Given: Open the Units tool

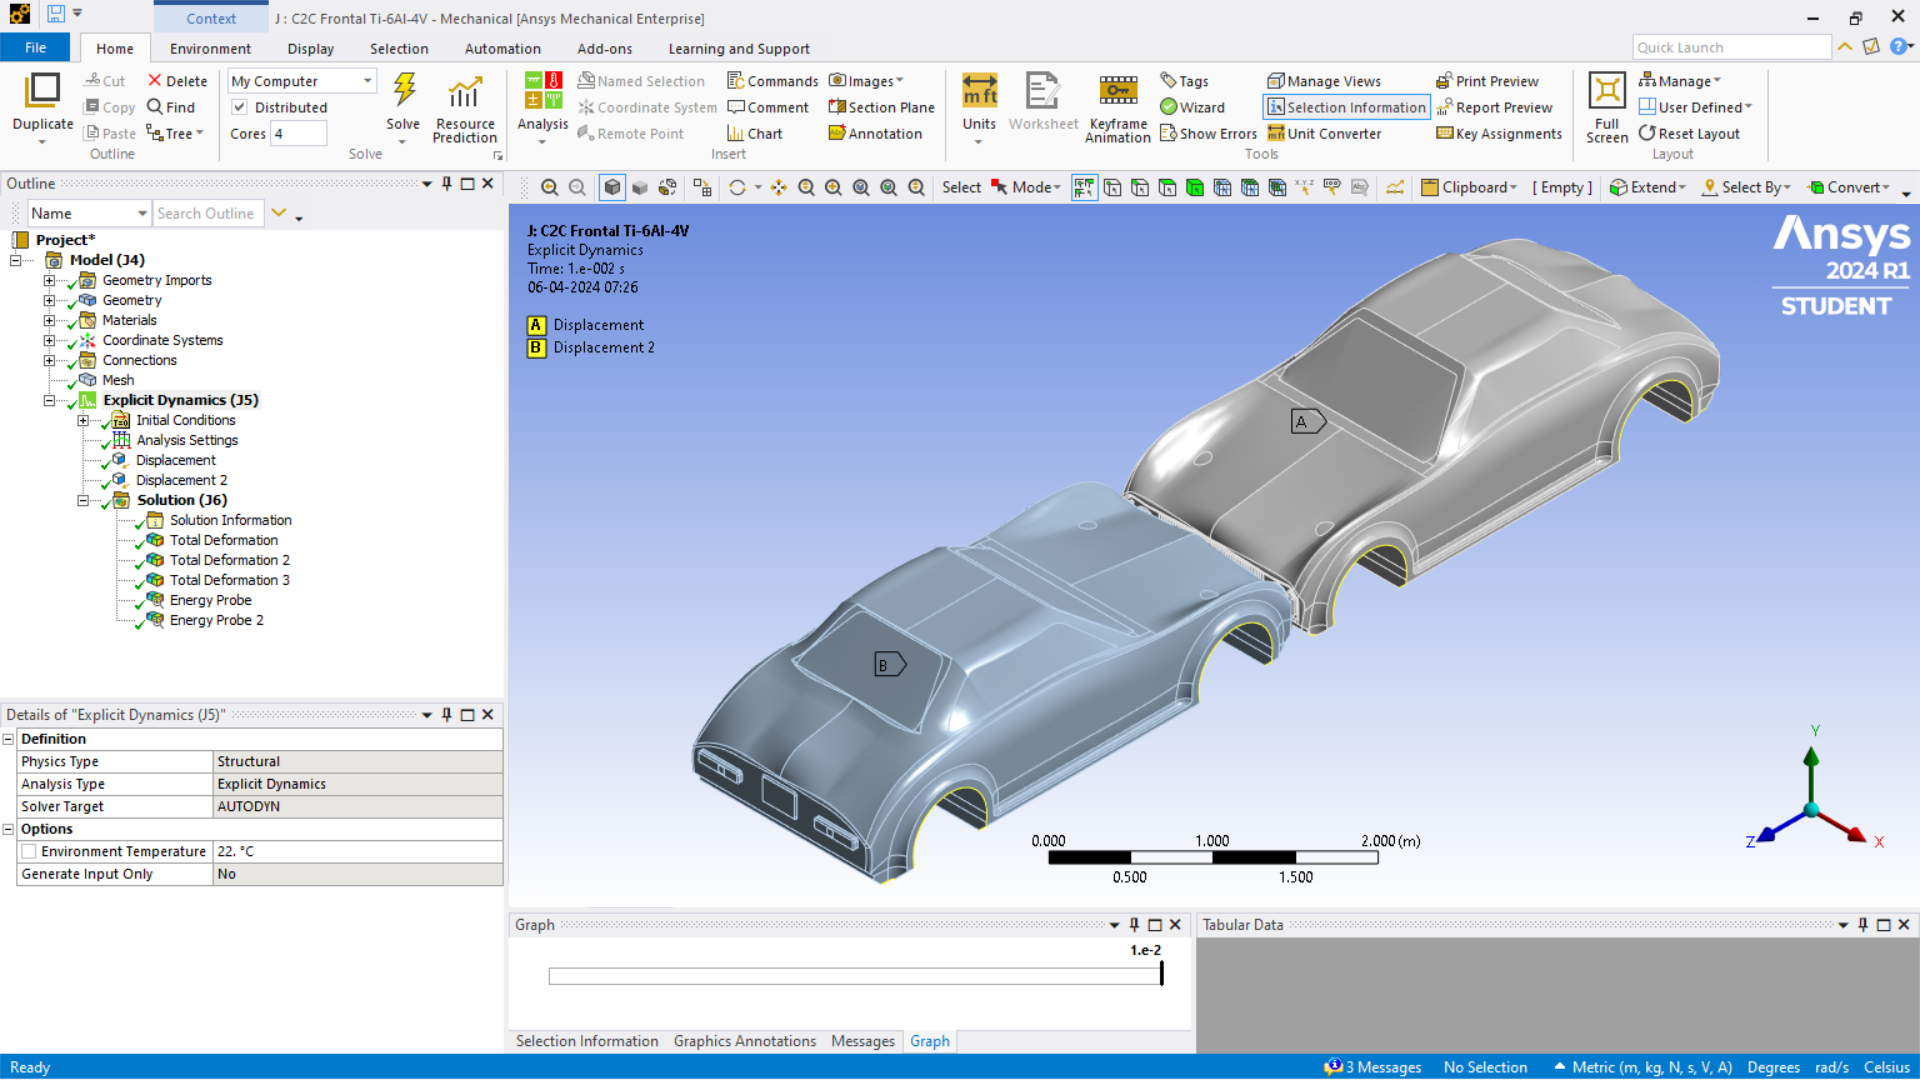Looking at the screenshot, I should click(x=979, y=91).
